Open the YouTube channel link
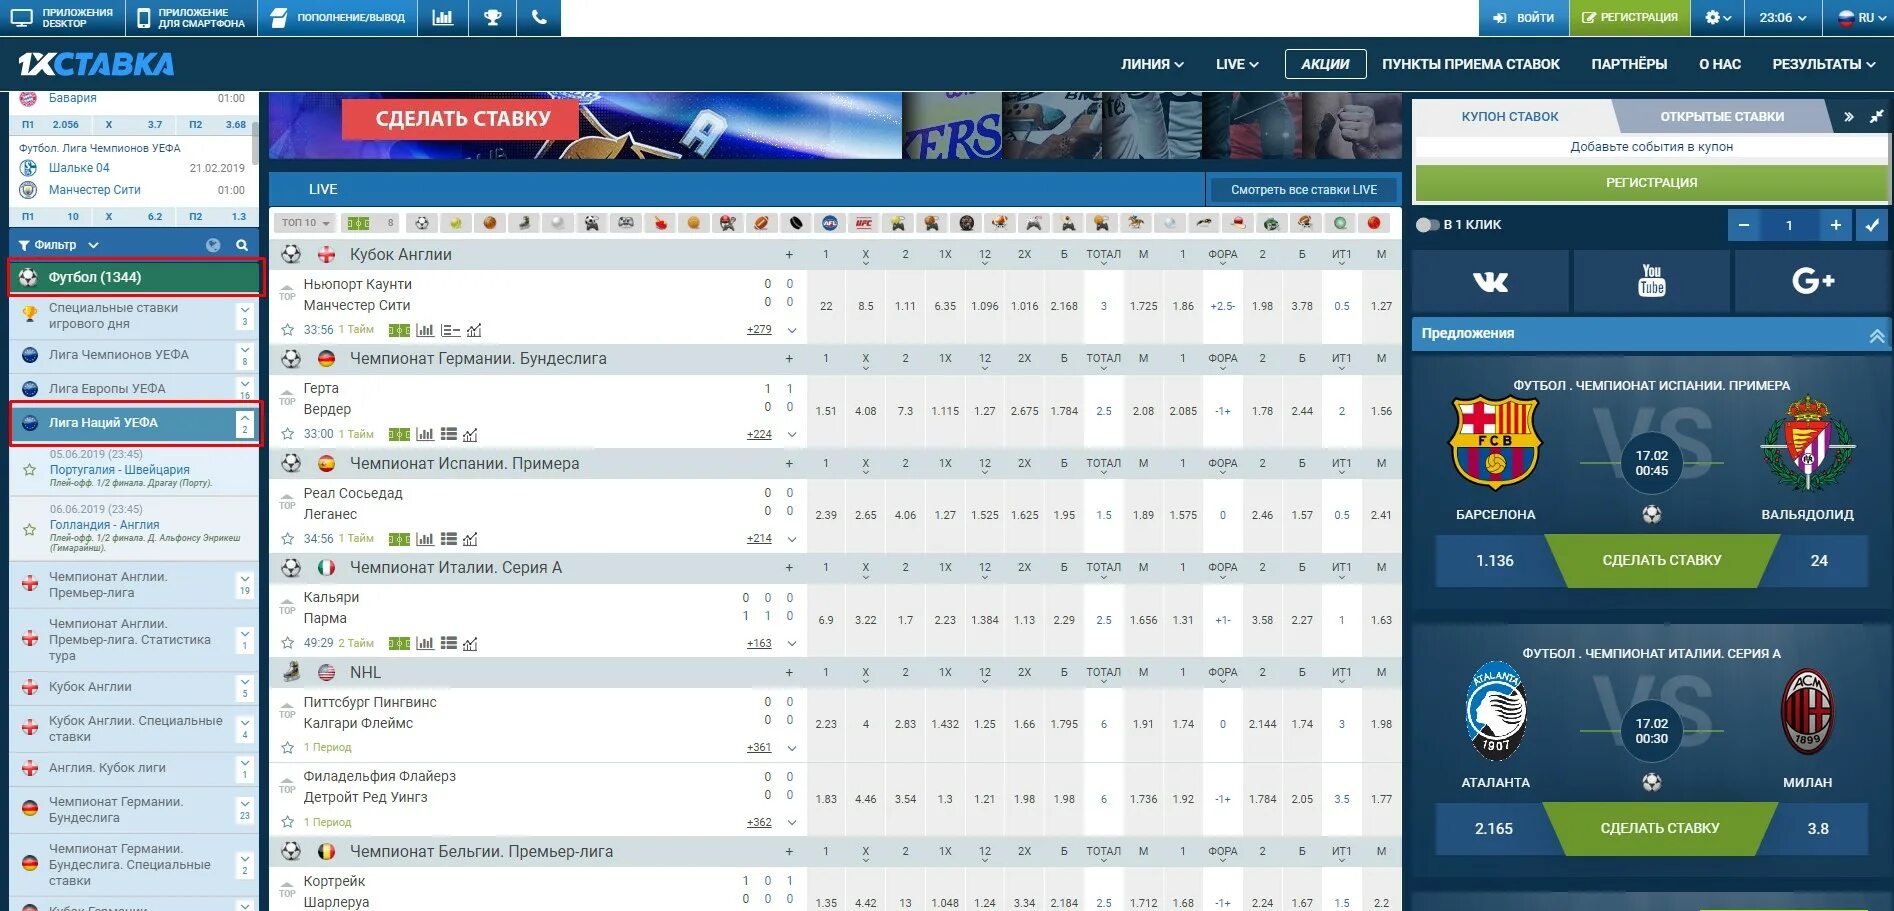 pos(1652,283)
